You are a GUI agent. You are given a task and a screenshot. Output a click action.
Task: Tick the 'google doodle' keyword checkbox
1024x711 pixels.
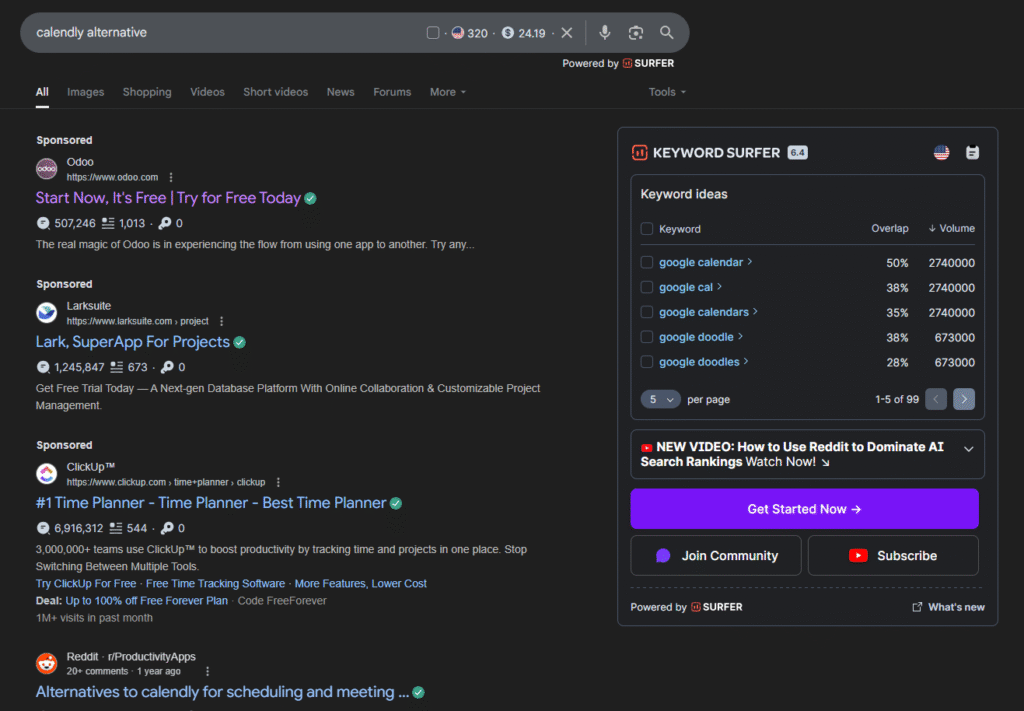(x=647, y=337)
